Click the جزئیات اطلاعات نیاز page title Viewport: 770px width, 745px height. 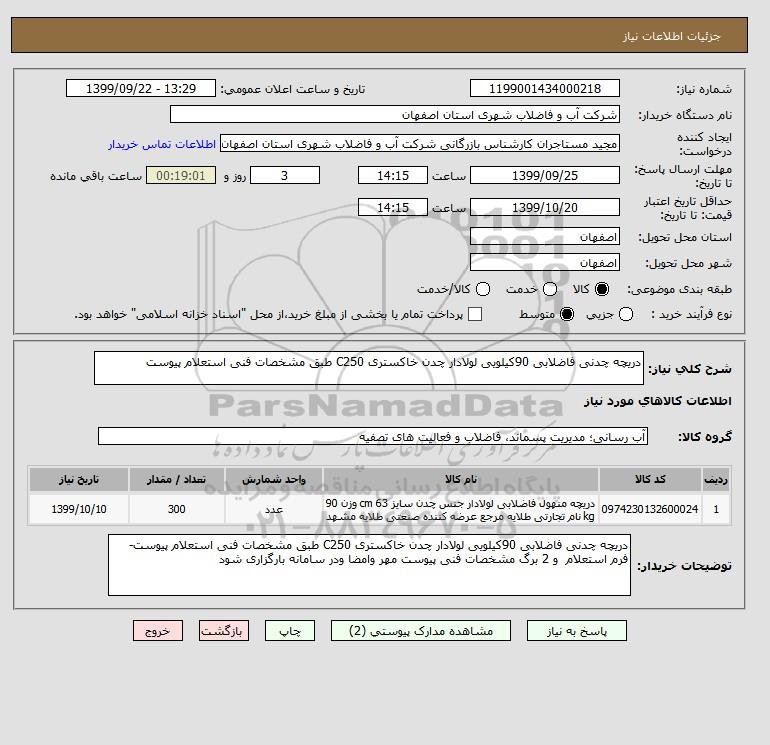pos(671,36)
